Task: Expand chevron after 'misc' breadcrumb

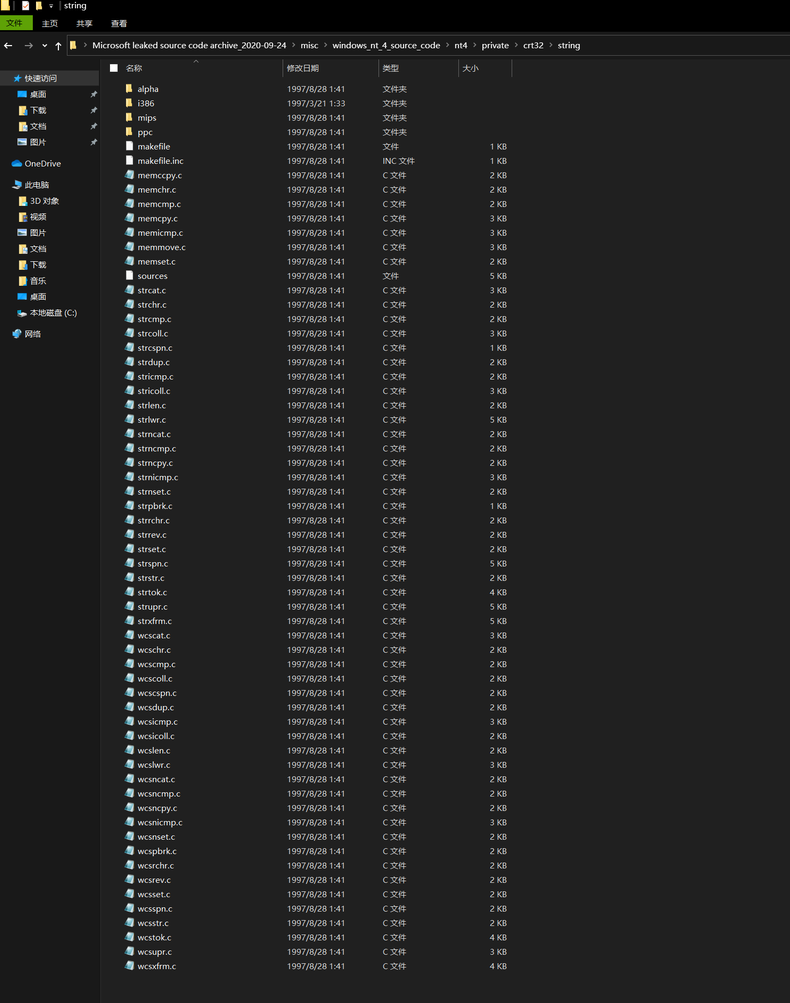Action: pyautogui.click(x=325, y=45)
